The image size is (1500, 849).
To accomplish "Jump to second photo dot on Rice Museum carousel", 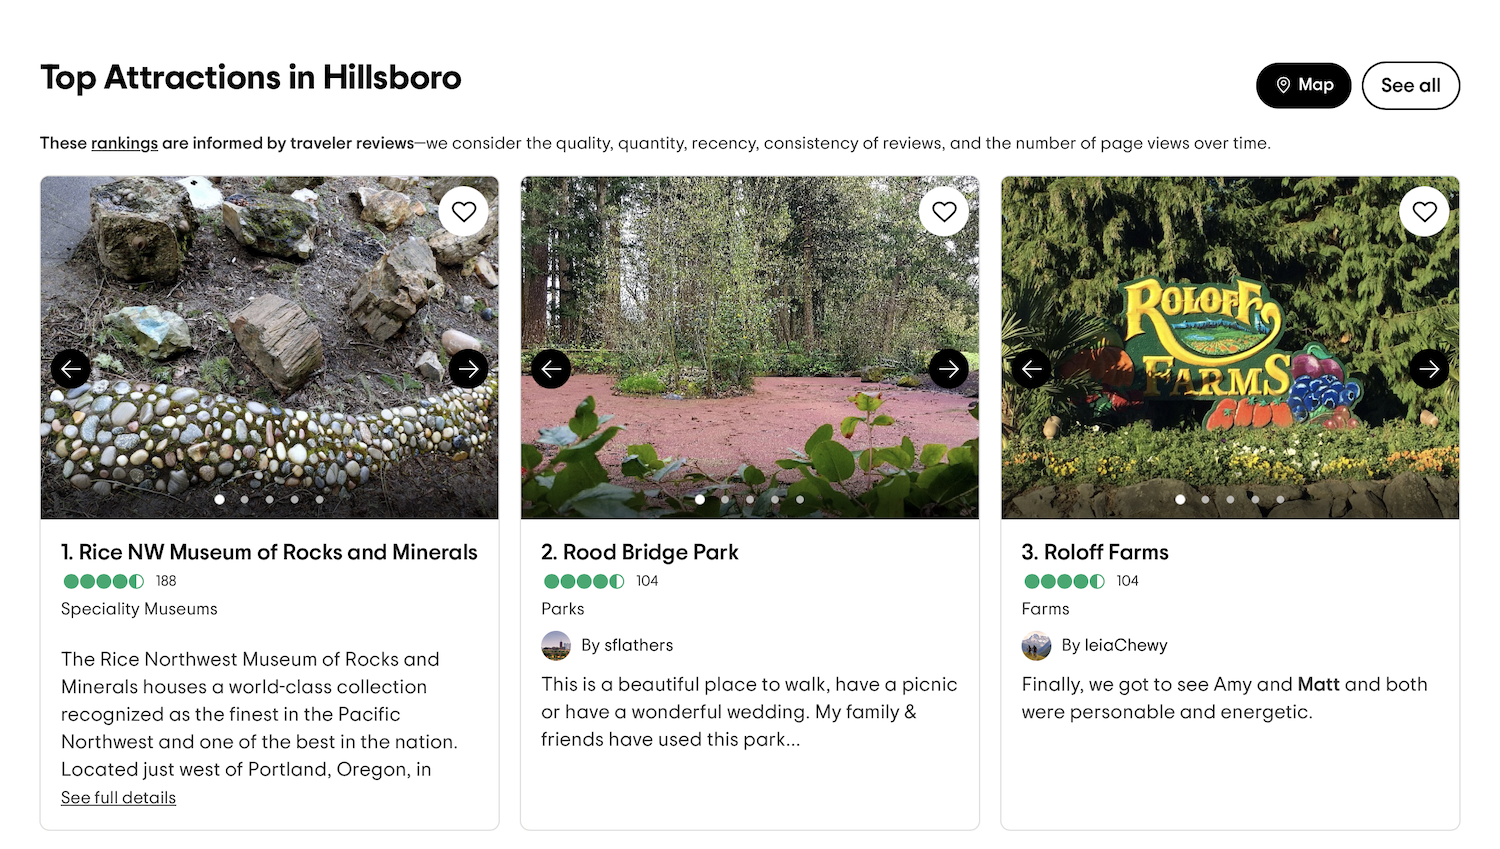I will [x=245, y=499].
